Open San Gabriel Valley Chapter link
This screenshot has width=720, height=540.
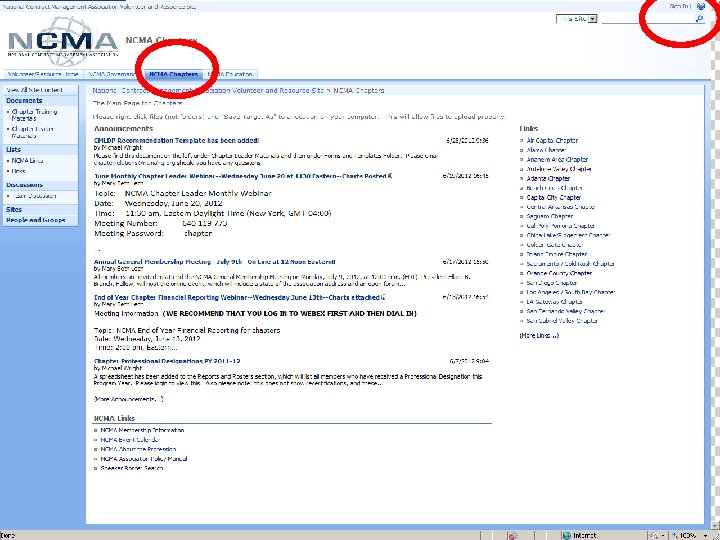pos(562,321)
